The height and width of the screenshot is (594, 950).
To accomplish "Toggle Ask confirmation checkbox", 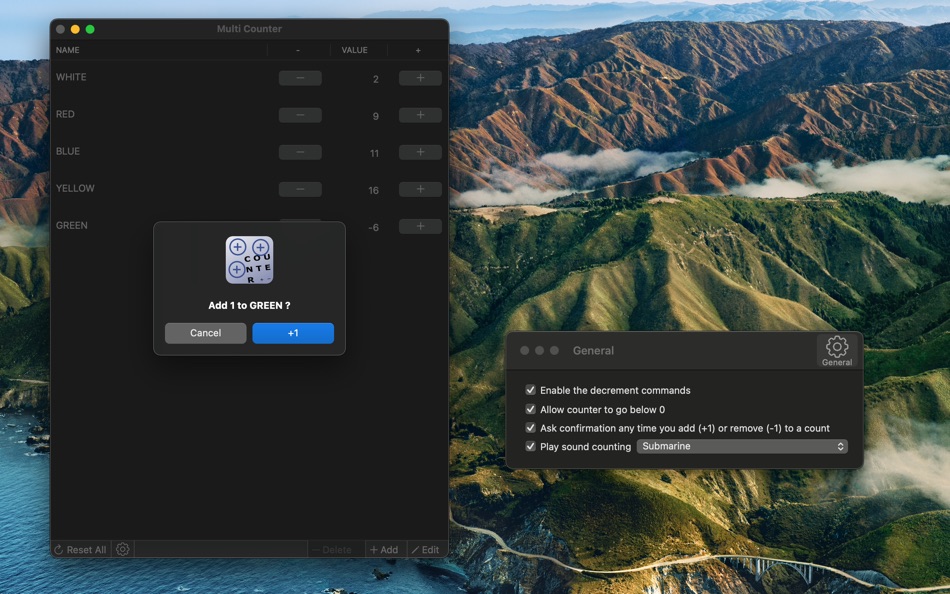I will (530, 427).
